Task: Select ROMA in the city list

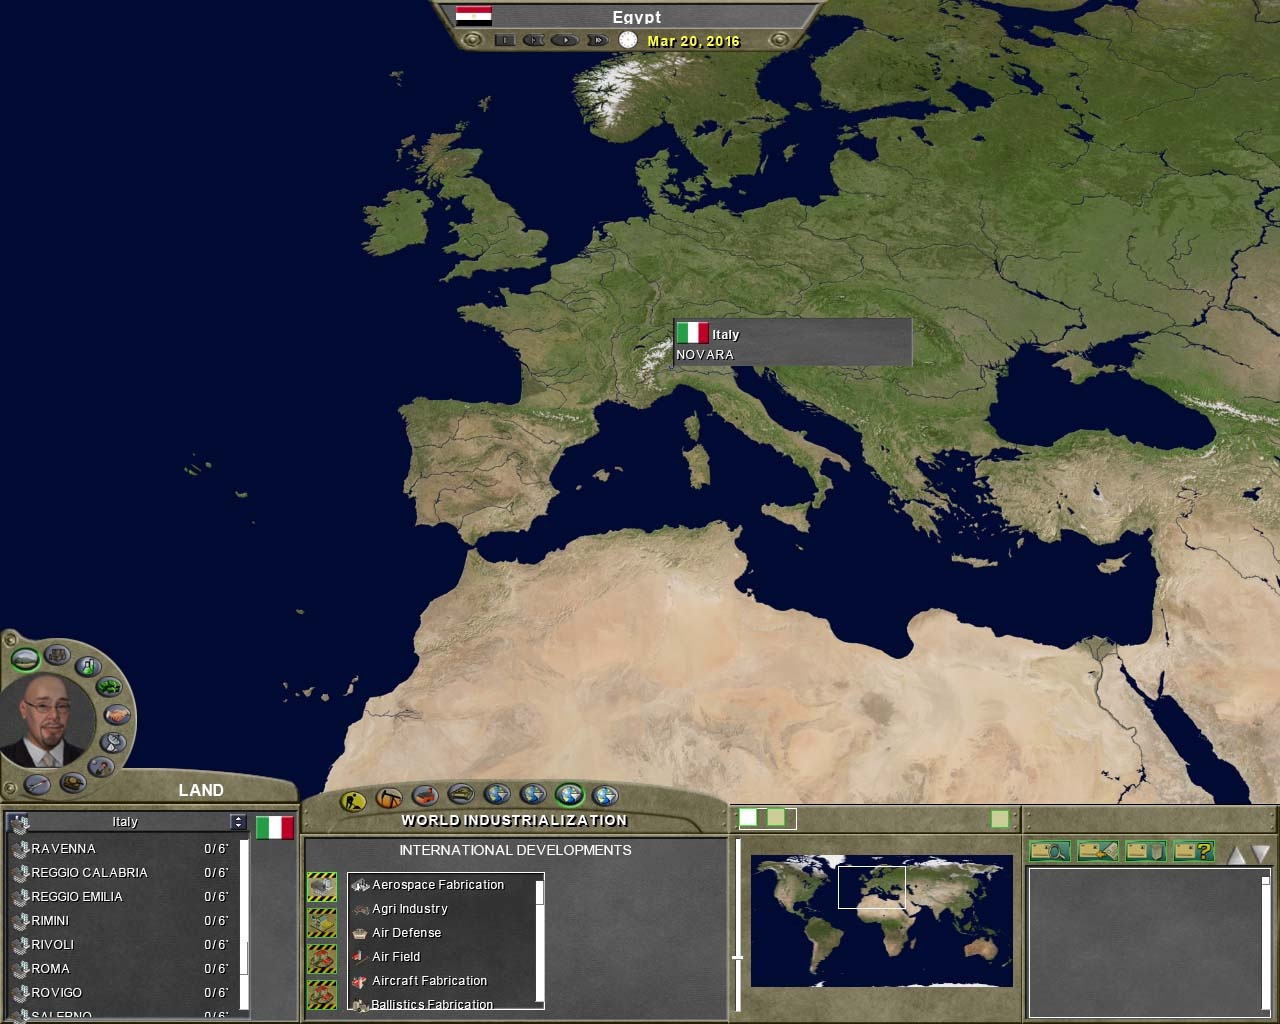Action: pyautogui.click(x=50, y=969)
